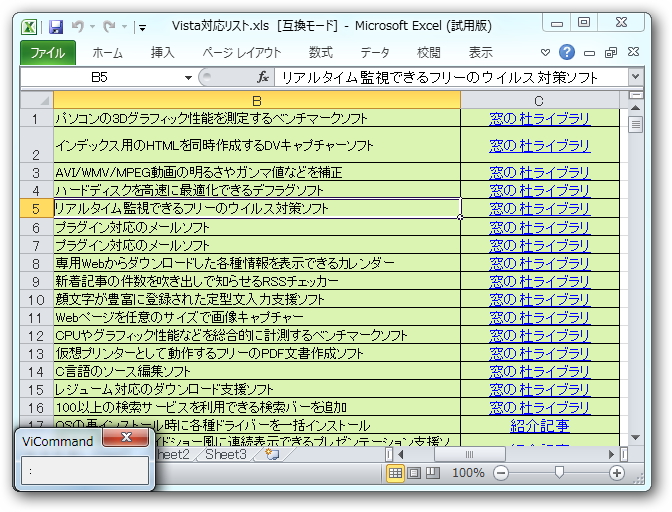Click the Redo arrow icon

click(109, 27)
